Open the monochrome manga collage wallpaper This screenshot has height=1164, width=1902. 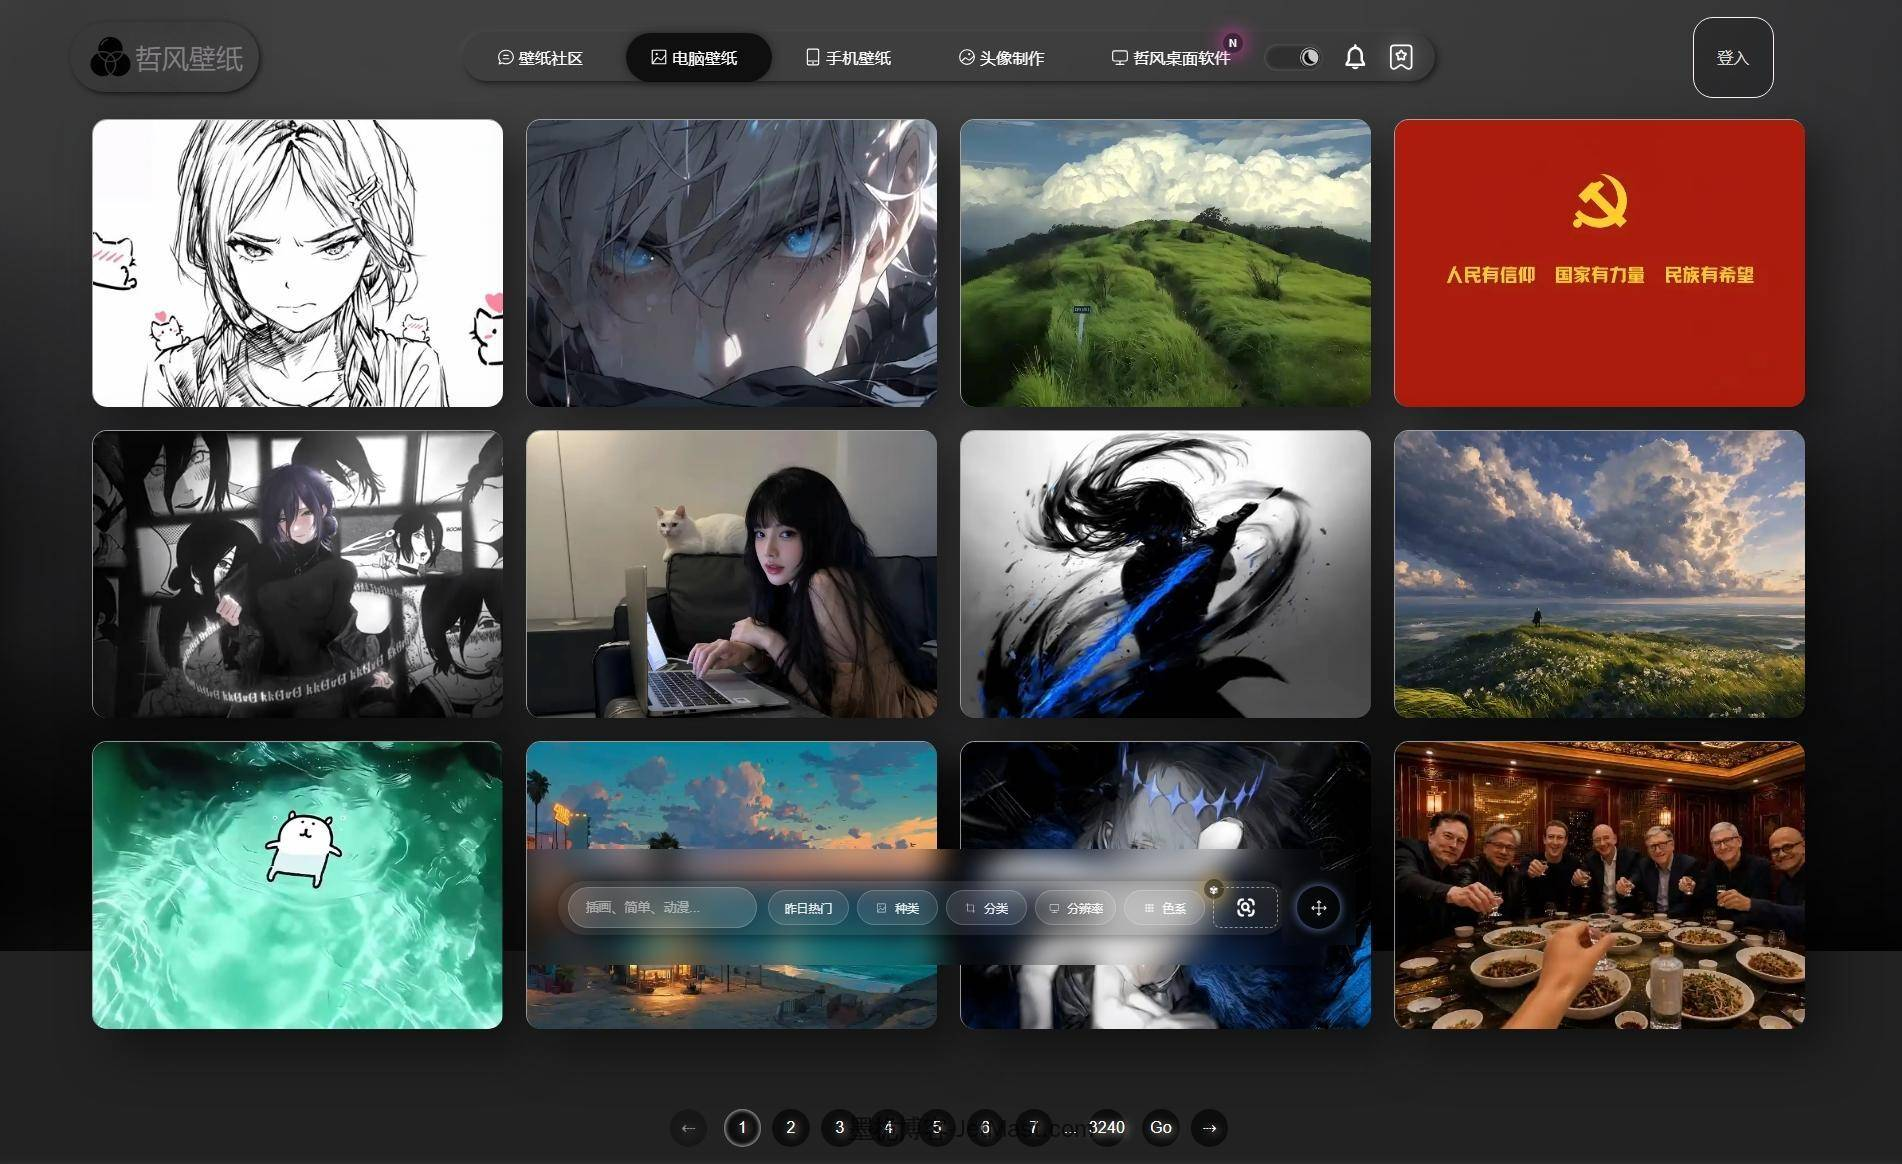297,574
